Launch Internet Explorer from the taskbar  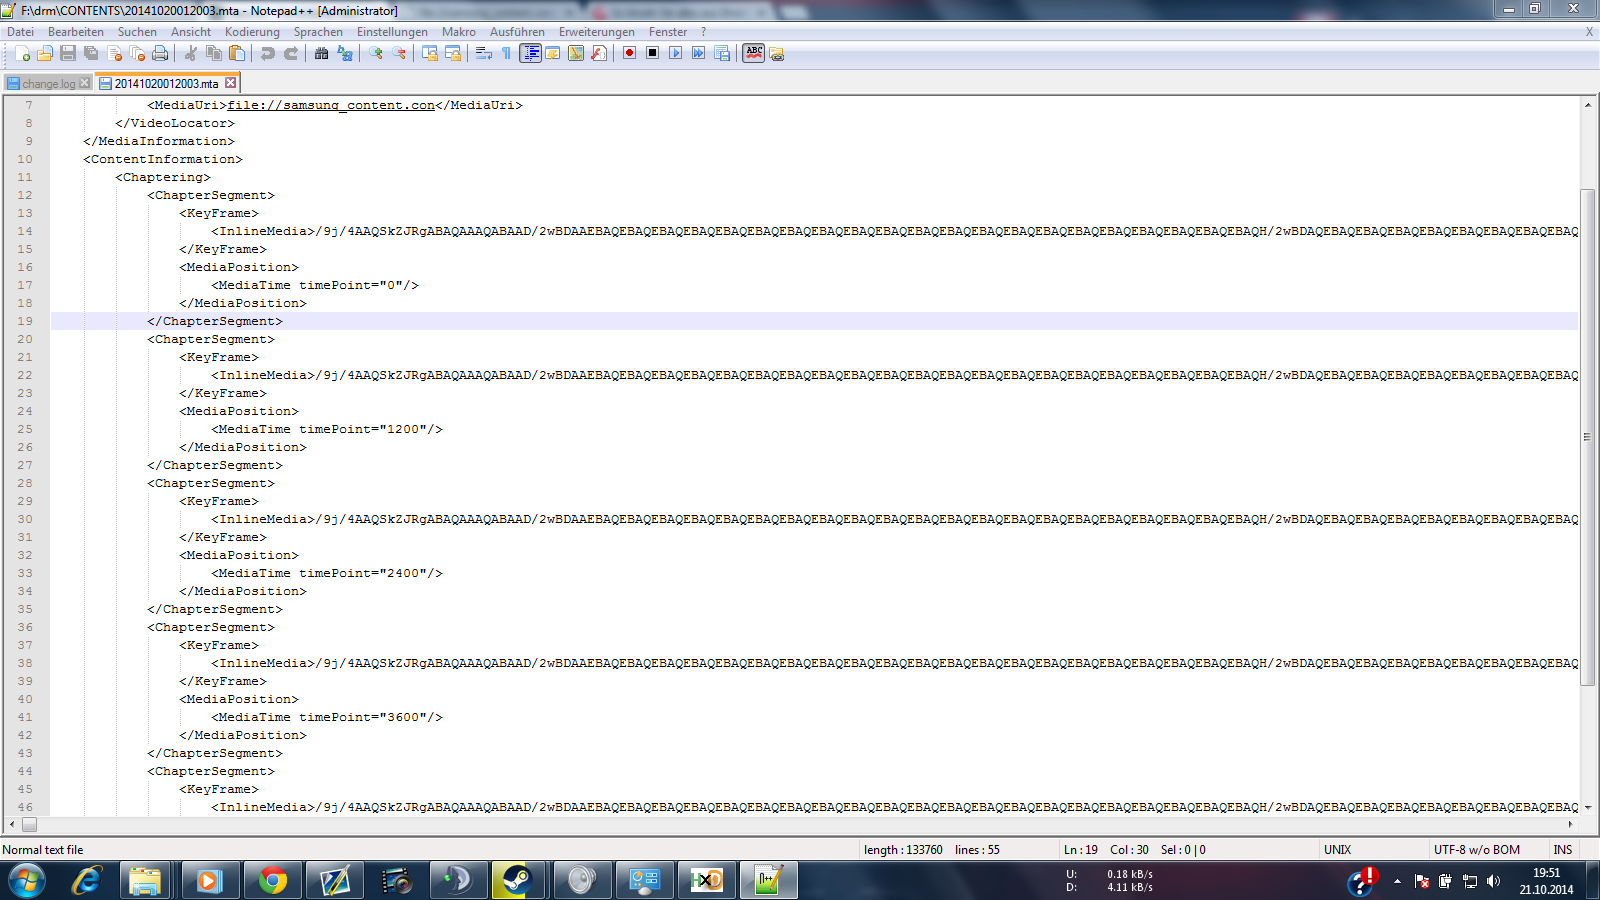coord(86,881)
